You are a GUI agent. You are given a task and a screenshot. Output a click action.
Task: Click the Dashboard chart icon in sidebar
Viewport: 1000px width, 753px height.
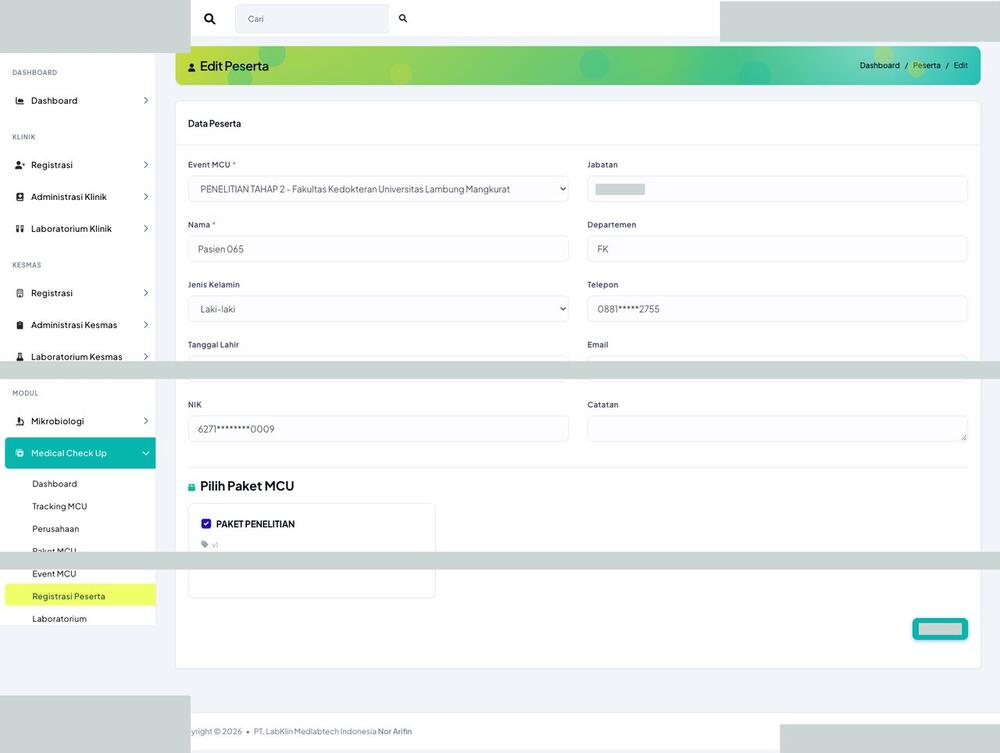pos(20,101)
